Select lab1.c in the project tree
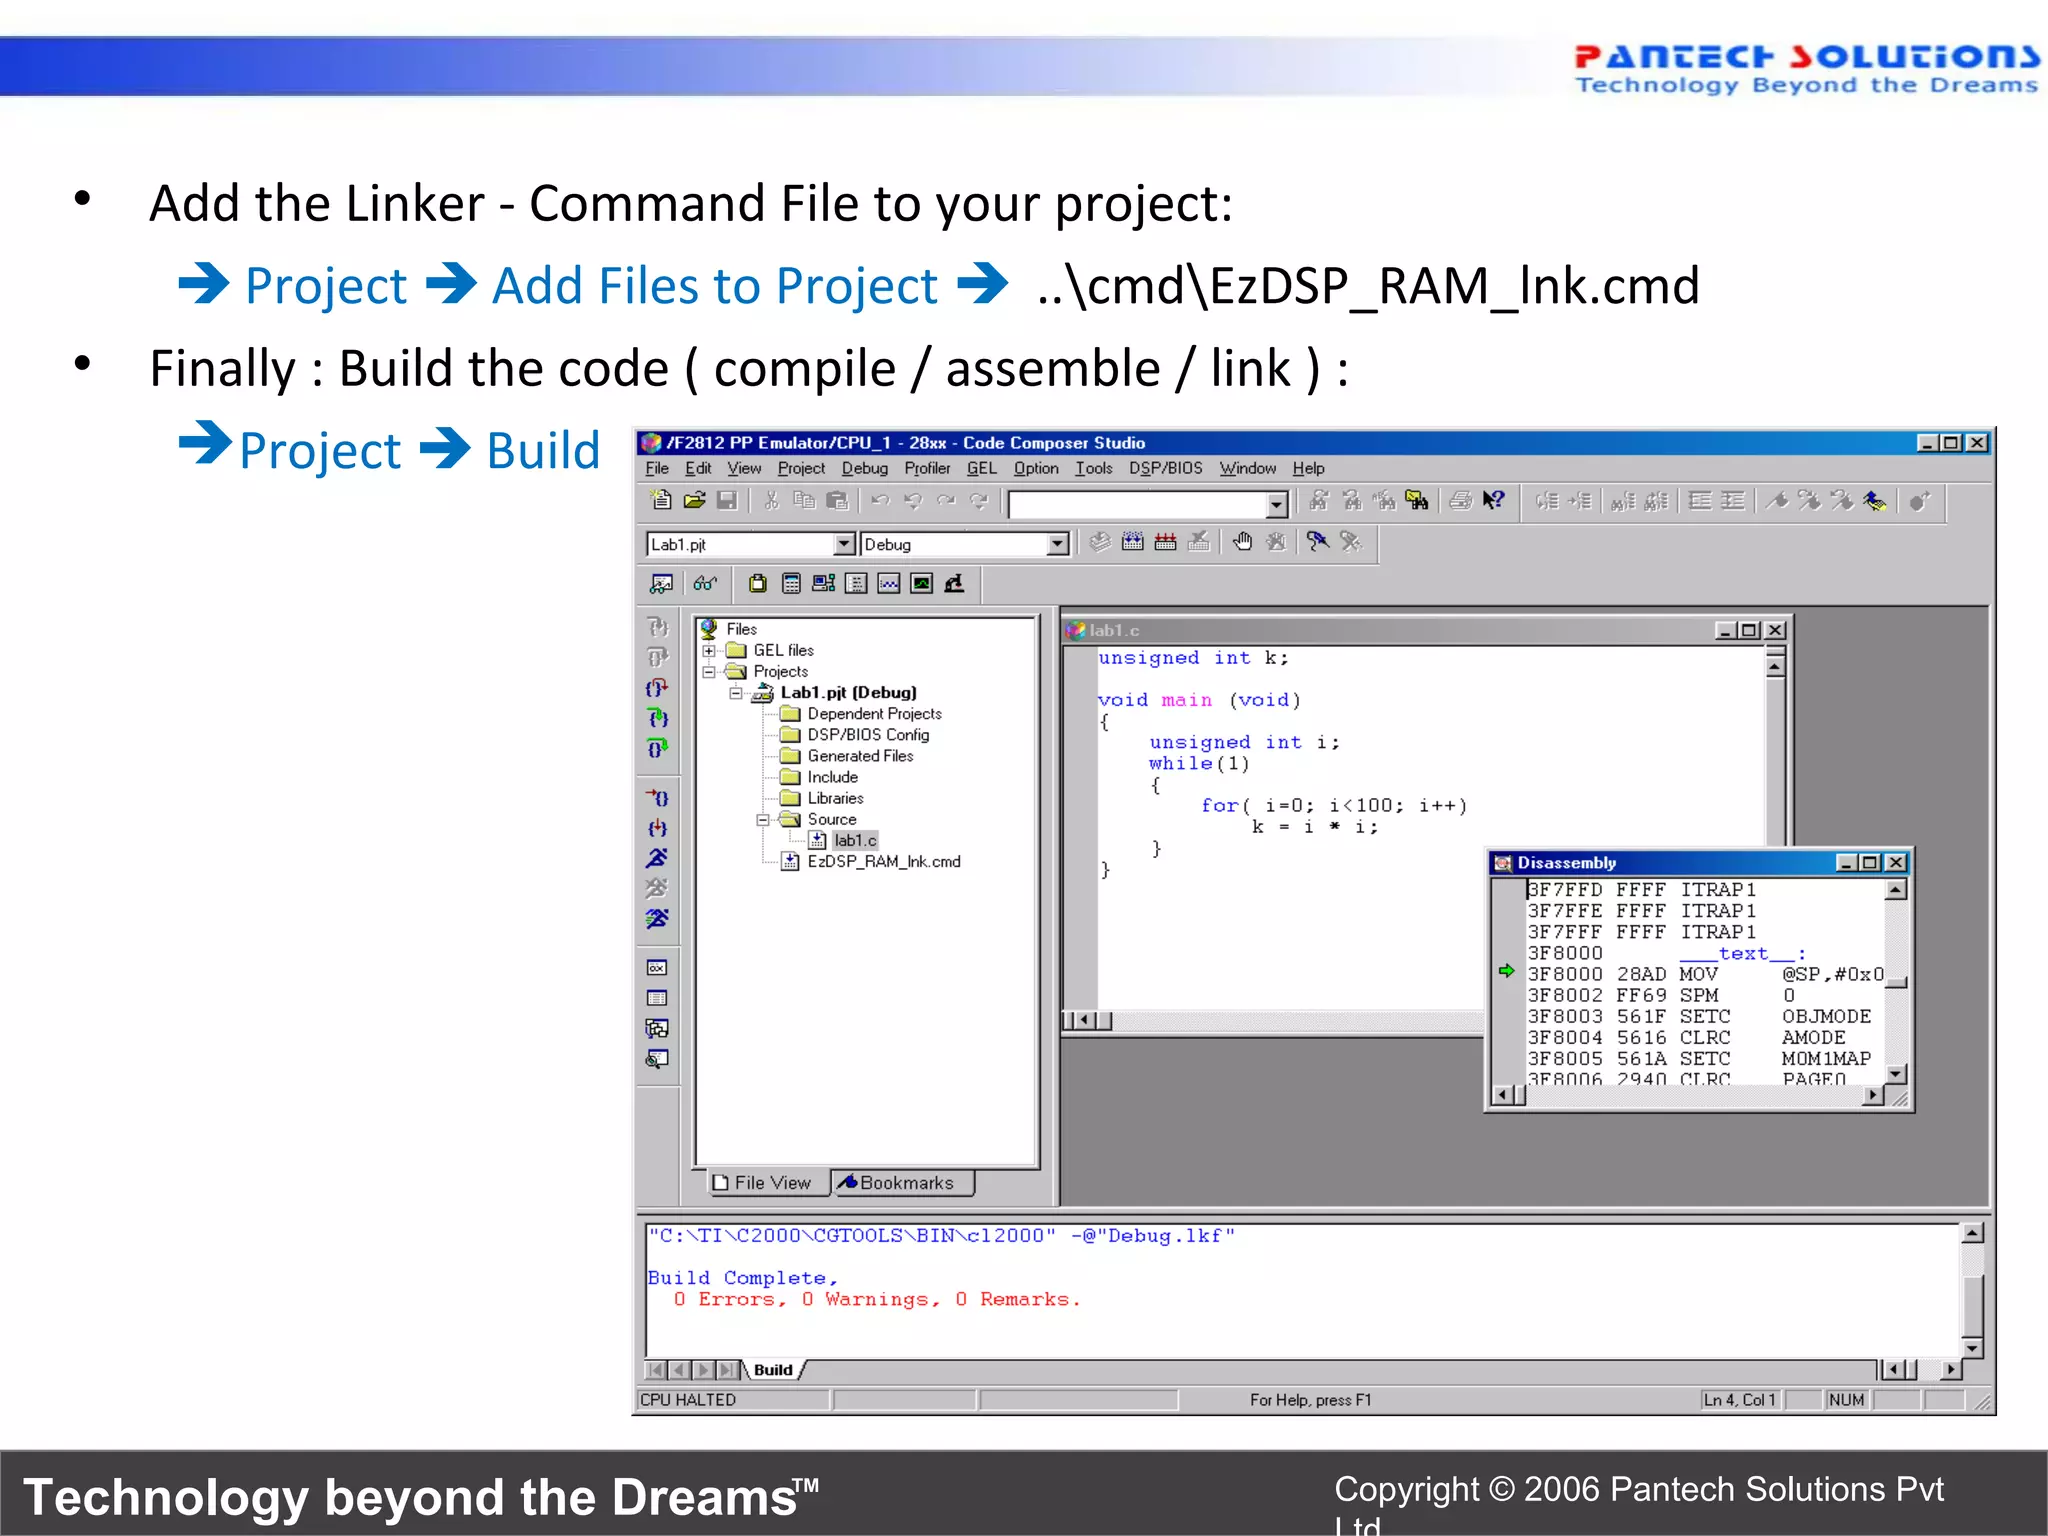This screenshot has width=2048, height=1536. [855, 841]
